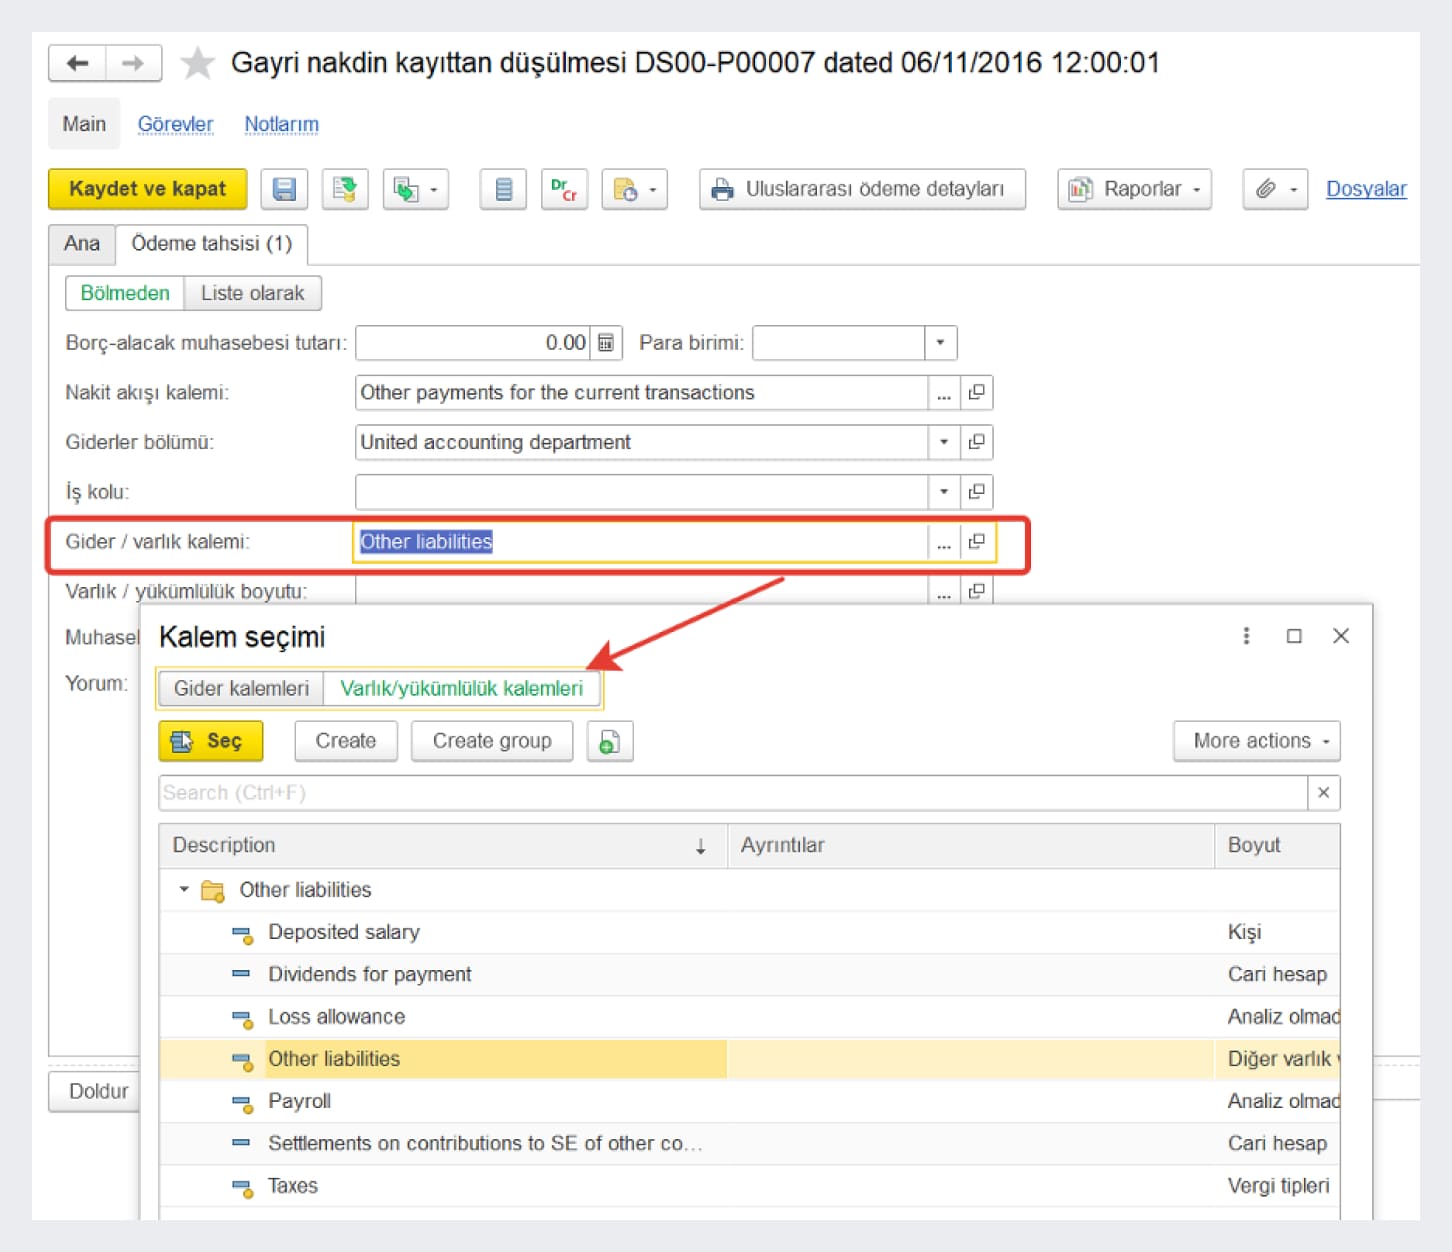Click the Kaydet ve kapat button
This screenshot has width=1452, height=1252.
(x=147, y=189)
